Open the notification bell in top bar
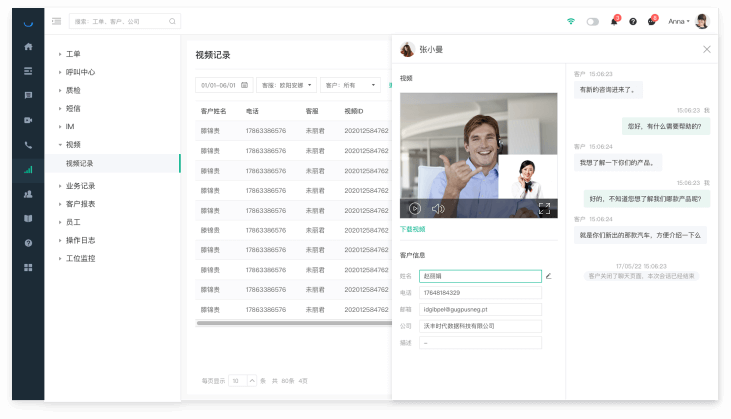The height and width of the screenshot is (419, 731). point(614,21)
